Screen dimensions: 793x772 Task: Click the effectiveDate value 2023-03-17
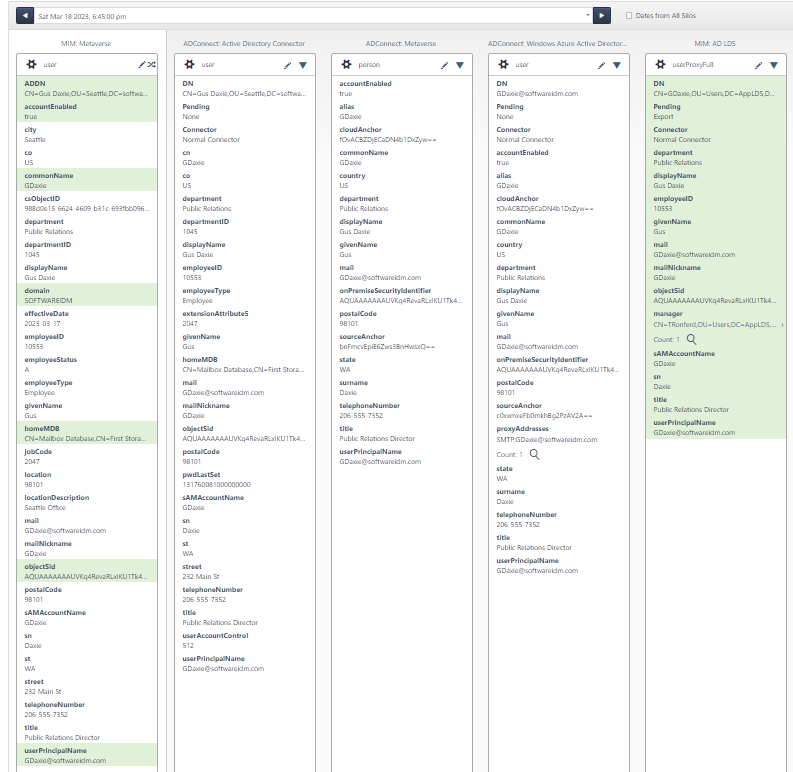(42, 323)
